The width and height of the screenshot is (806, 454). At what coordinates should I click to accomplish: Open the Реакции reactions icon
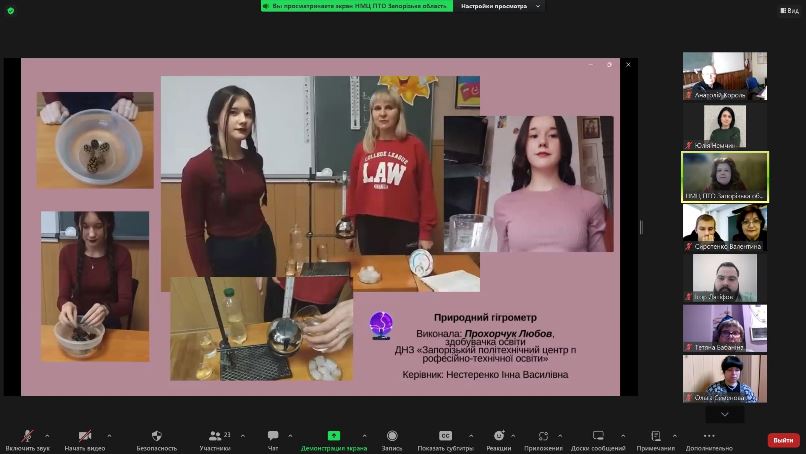pyautogui.click(x=499, y=435)
